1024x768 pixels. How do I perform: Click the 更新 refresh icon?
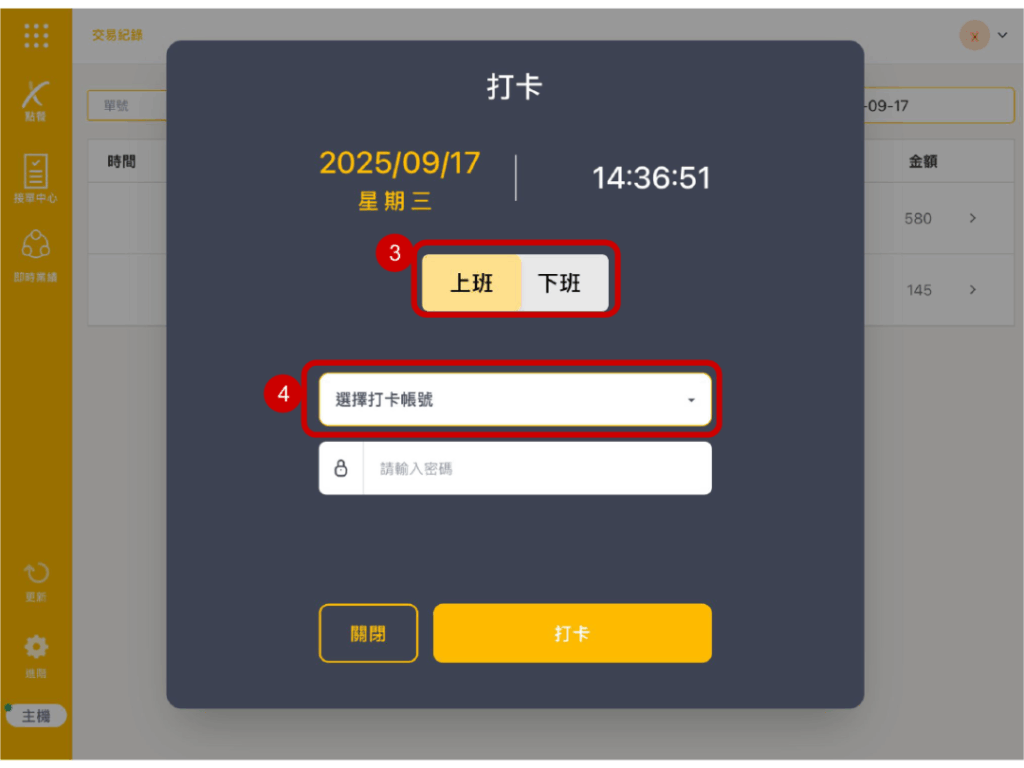click(35, 581)
